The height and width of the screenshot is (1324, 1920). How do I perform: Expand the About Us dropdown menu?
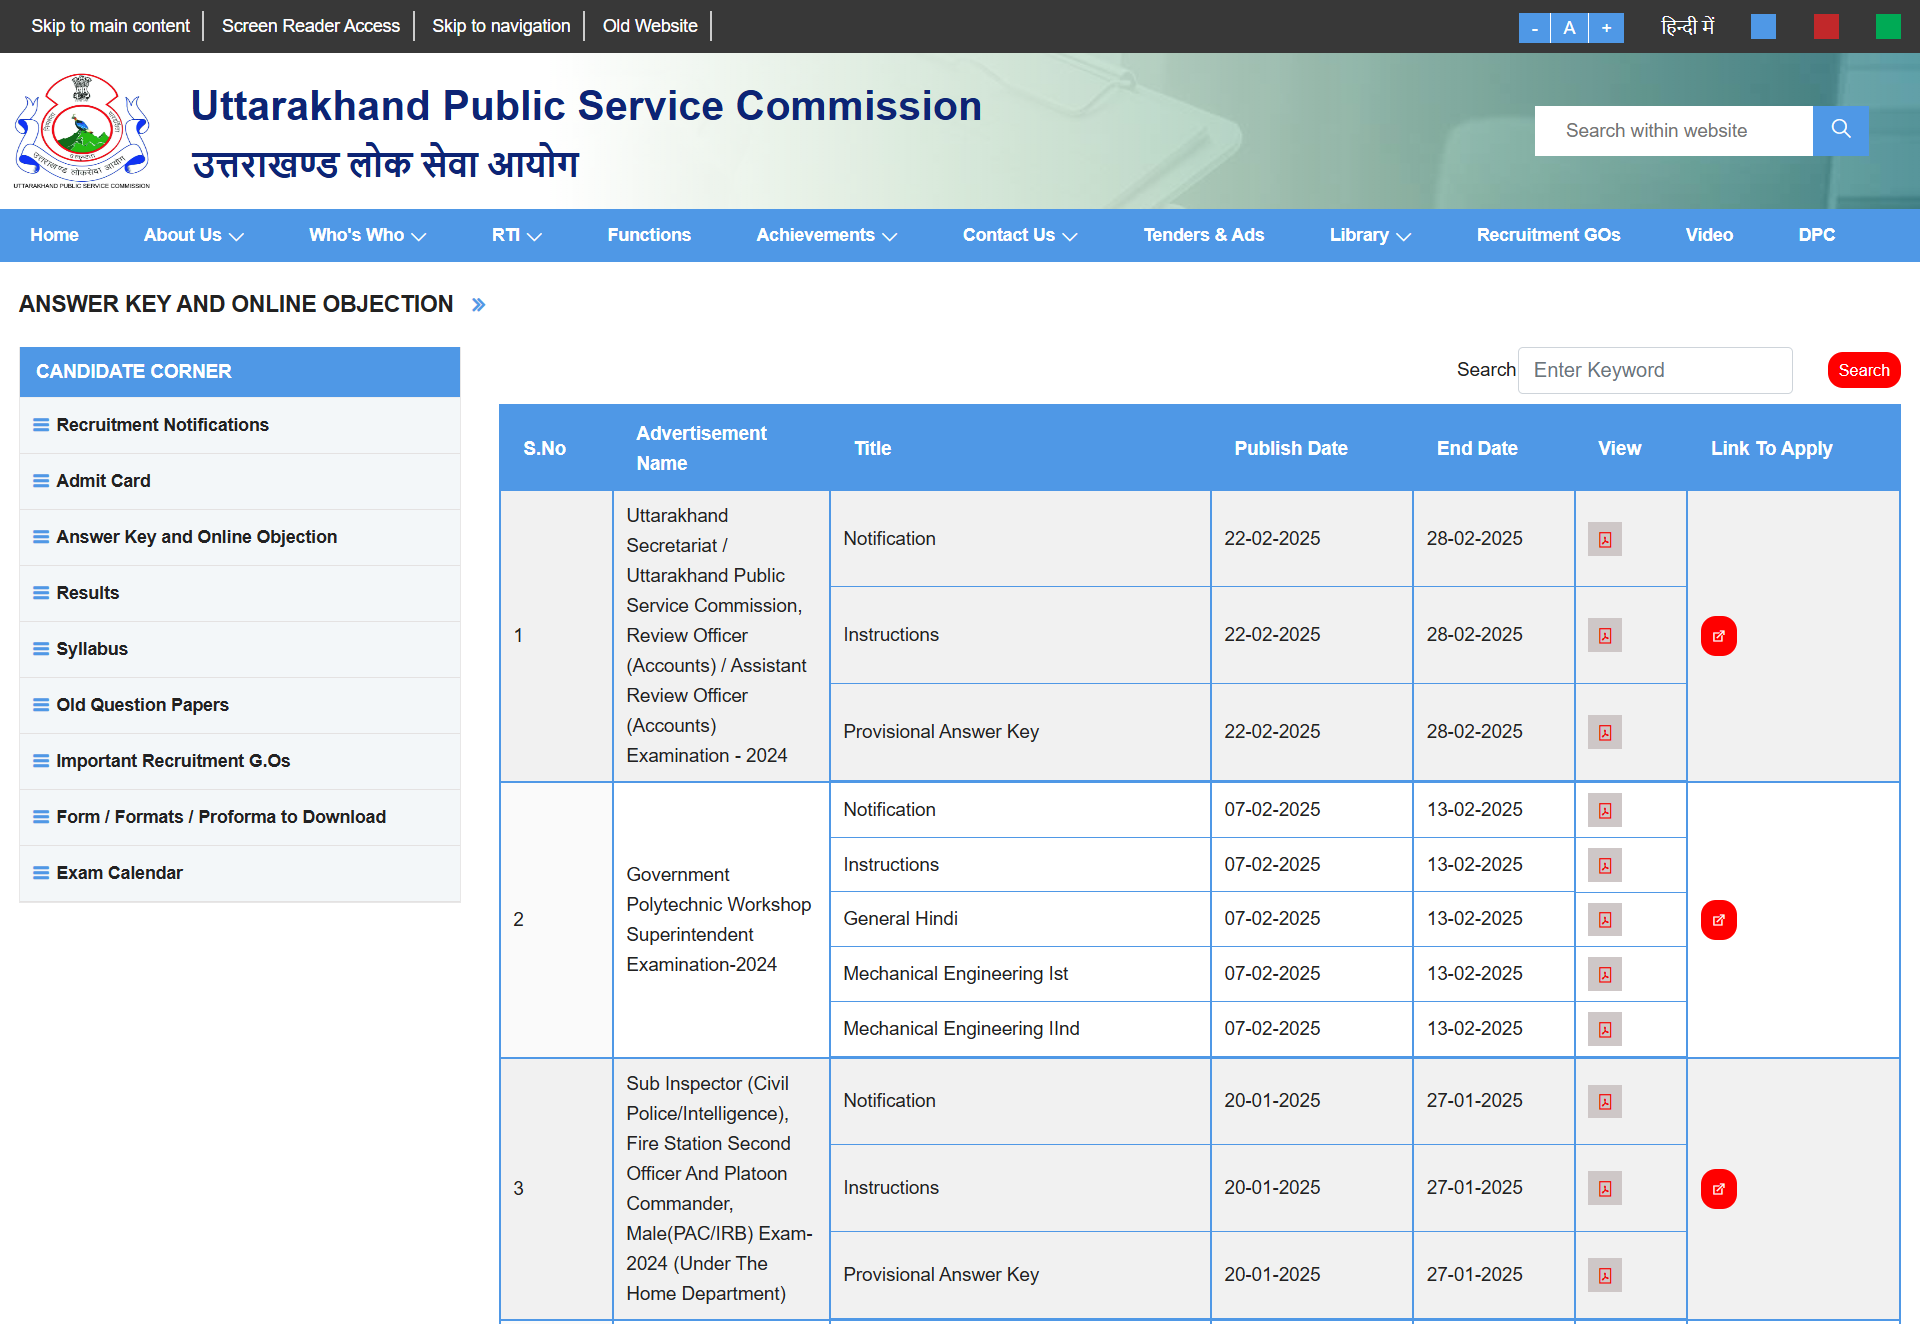point(193,235)
